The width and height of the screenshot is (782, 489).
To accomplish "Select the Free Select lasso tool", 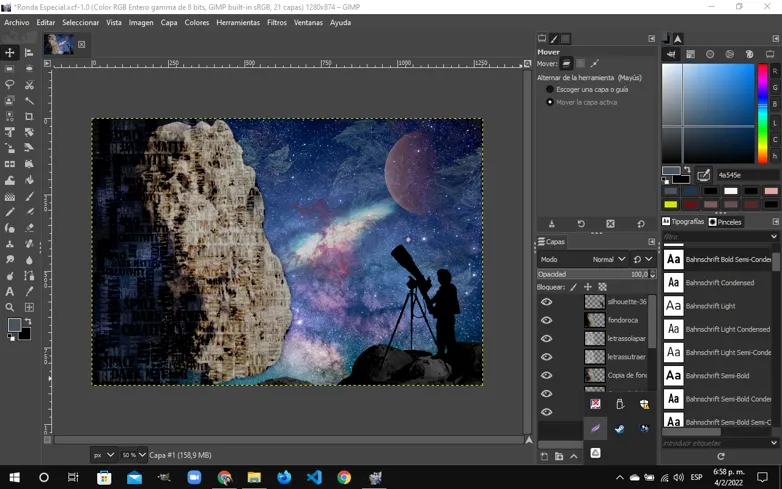I will point(9,84).
